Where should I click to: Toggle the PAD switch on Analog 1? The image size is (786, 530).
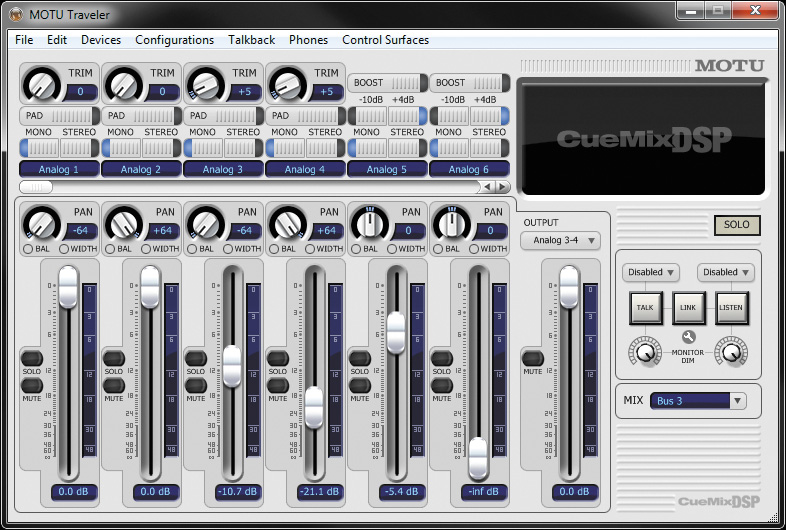[x=60, y=116]
